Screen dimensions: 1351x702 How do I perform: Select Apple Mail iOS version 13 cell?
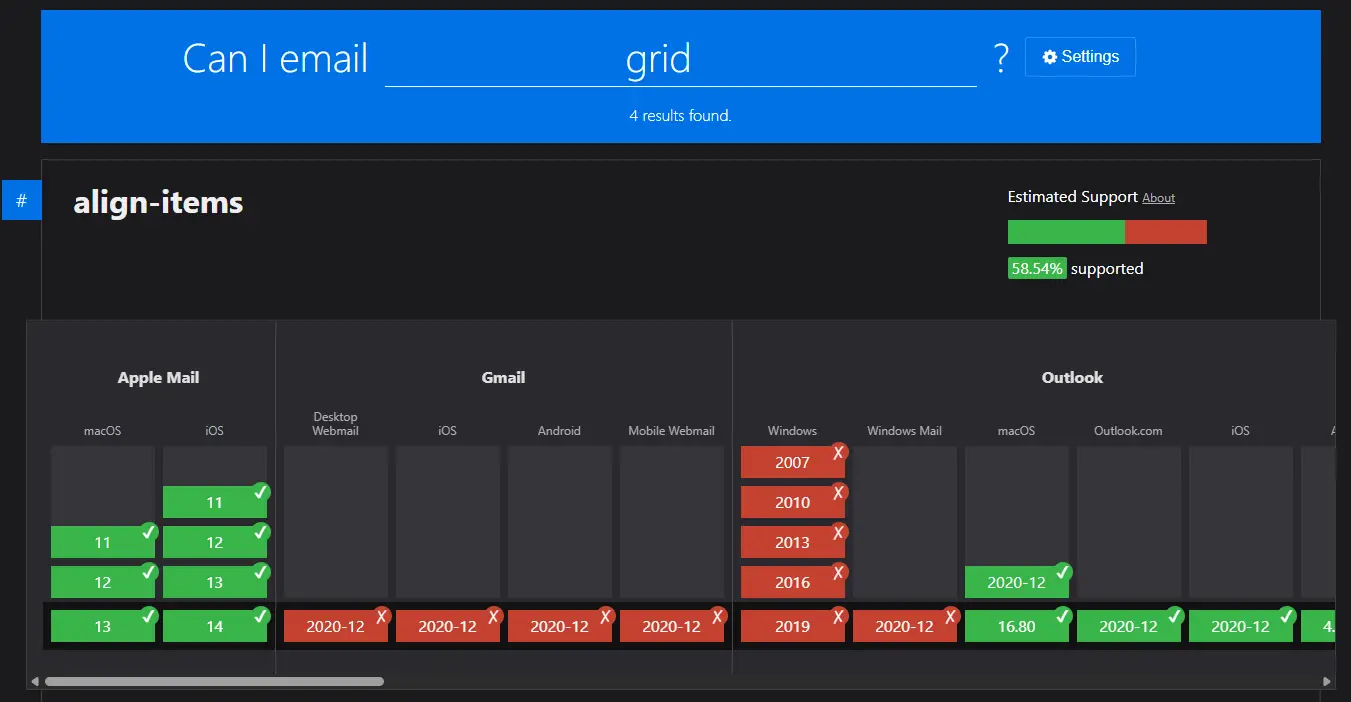click(x=215, y=582)
